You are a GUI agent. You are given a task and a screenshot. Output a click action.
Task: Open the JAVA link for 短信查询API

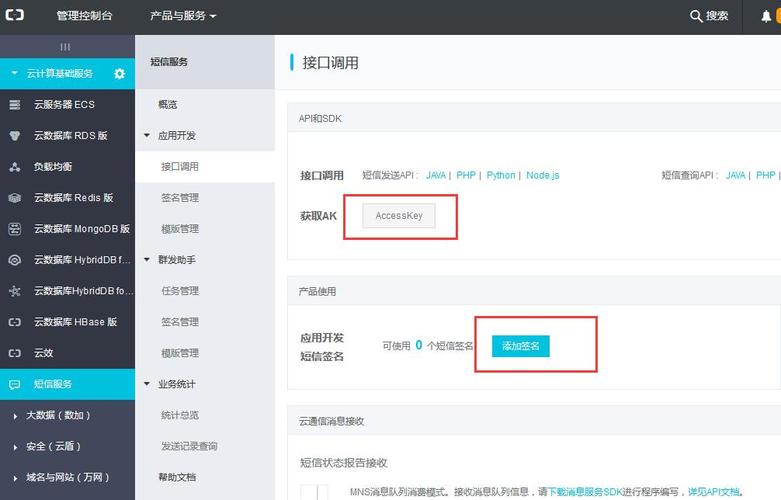[x=736, y=175]
